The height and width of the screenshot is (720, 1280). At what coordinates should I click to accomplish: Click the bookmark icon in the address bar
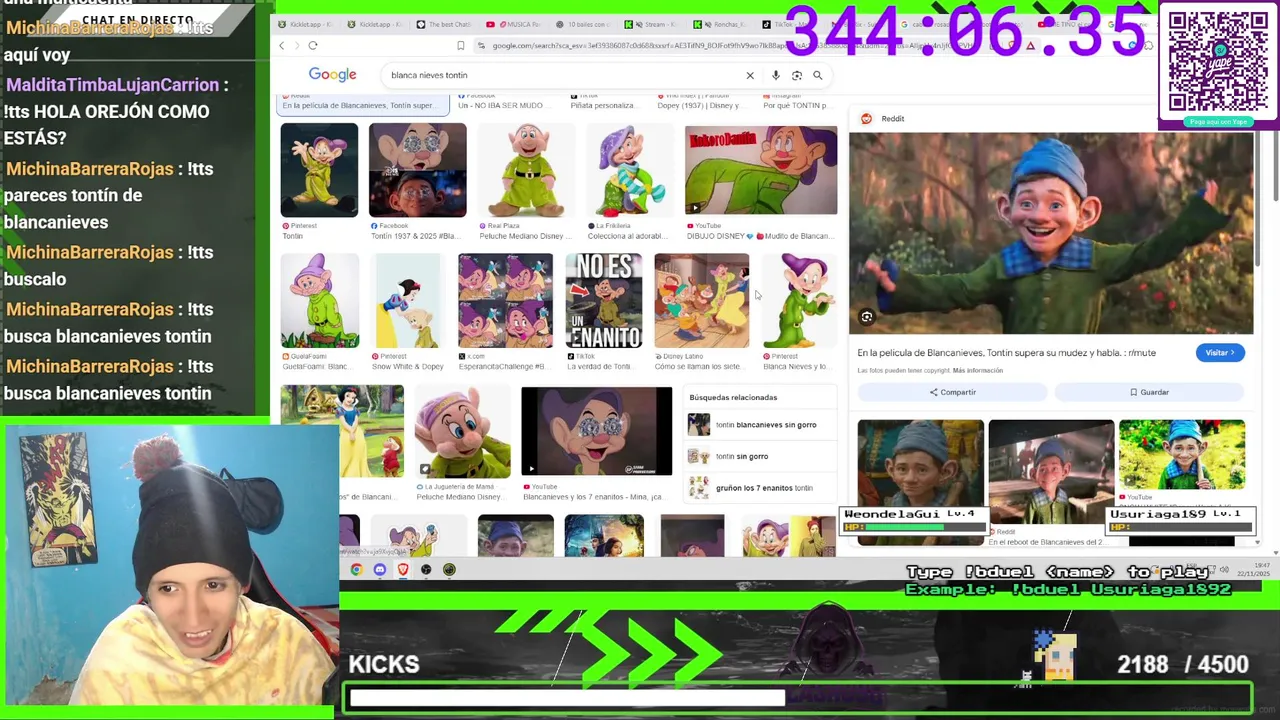pos(460,45)
